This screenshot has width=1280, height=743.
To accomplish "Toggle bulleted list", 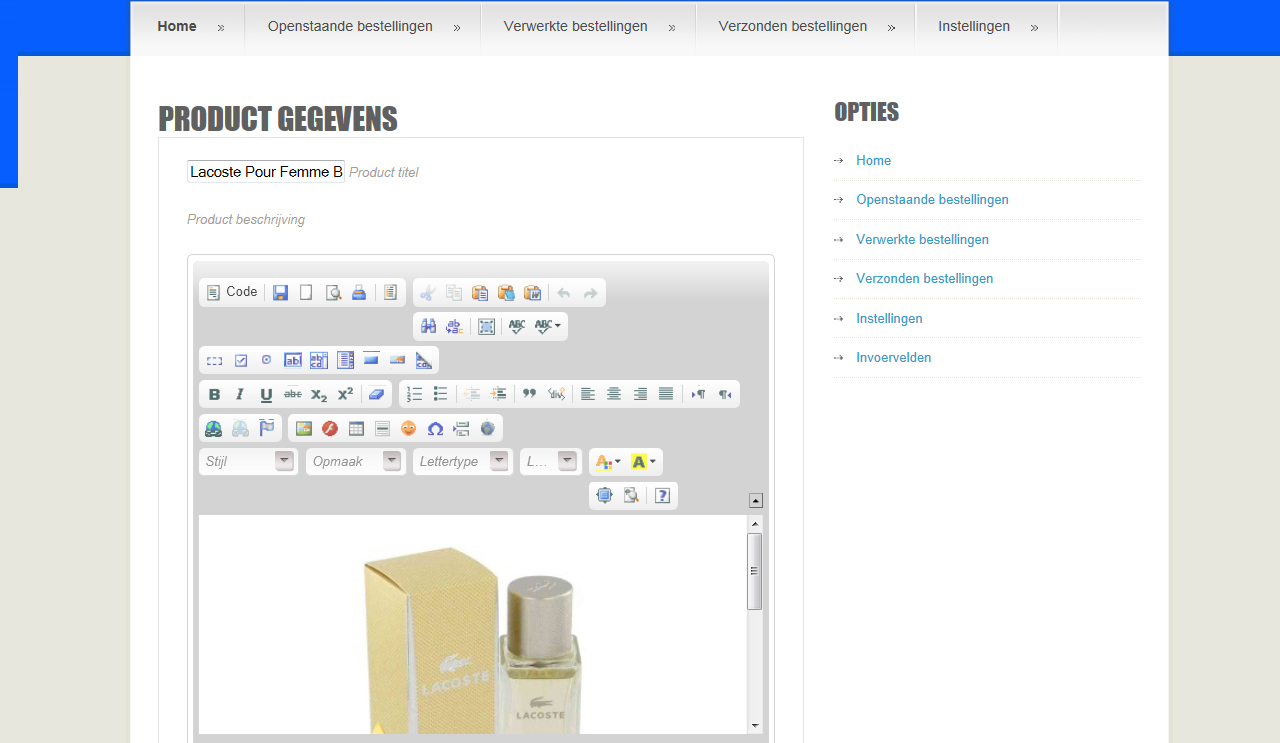I will (x=440, y=394).
